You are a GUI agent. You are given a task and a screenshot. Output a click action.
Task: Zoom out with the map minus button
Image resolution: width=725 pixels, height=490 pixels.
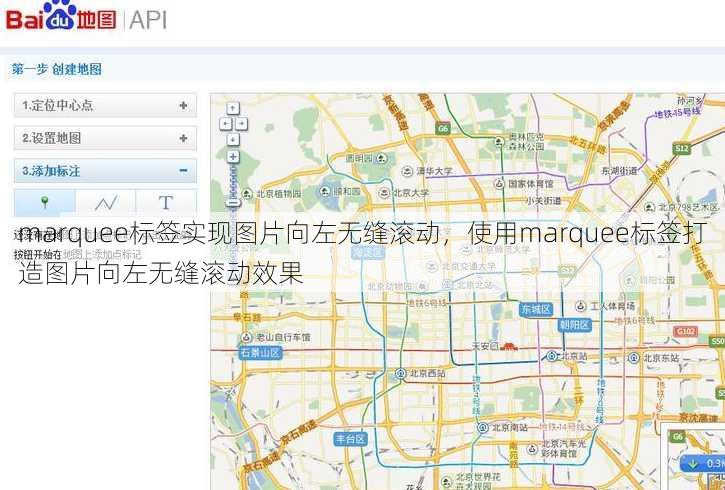pyautogui.click(x=233, y=202)
